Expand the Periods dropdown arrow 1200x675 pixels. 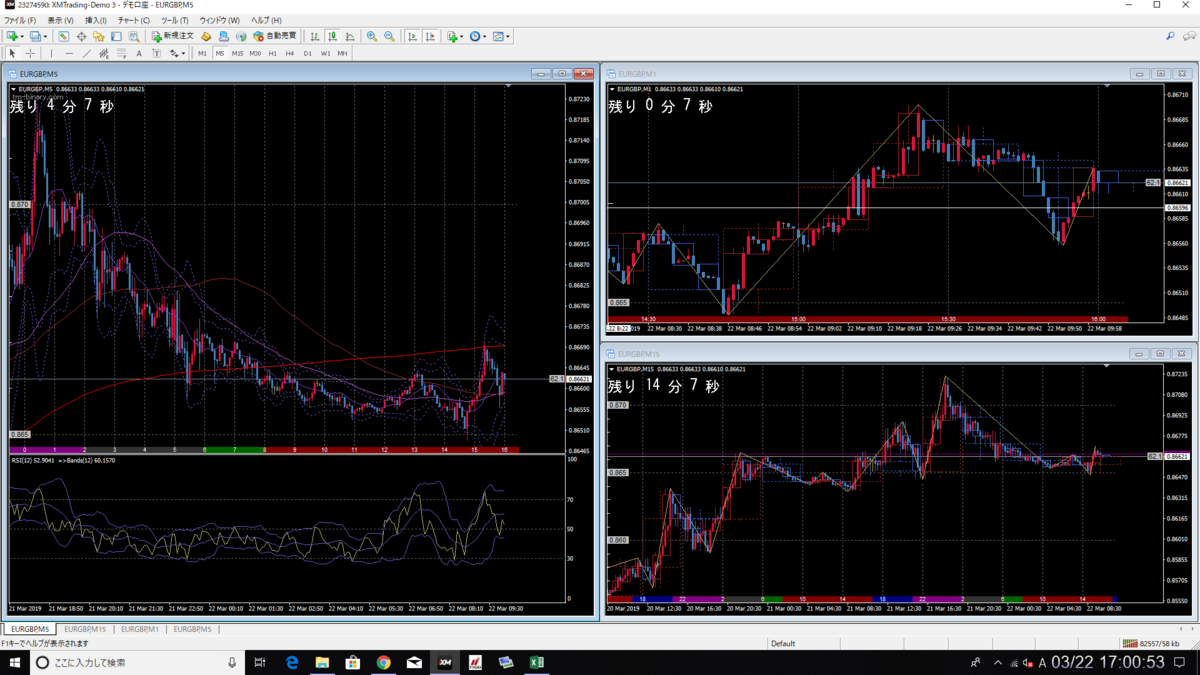click(484, 36)
